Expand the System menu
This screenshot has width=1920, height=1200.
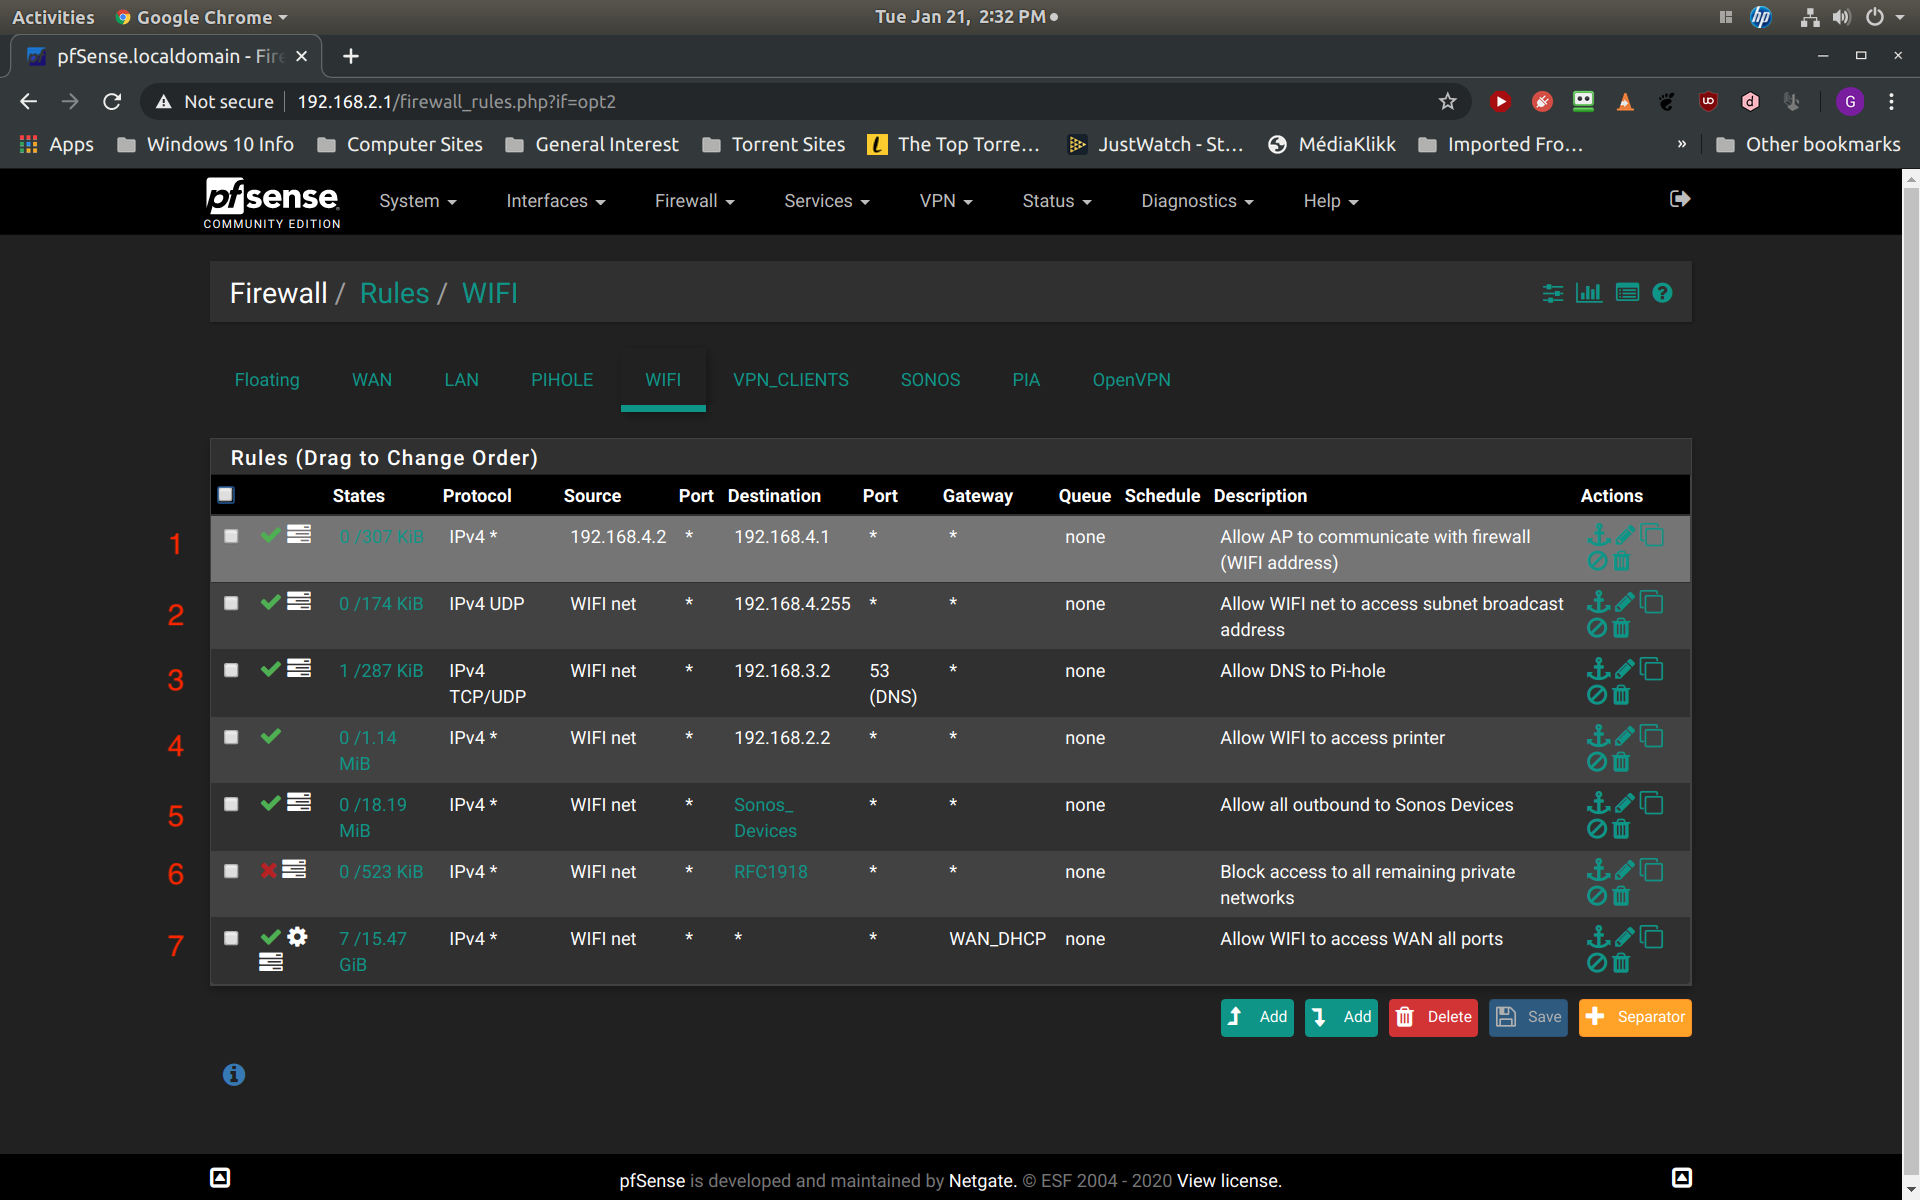pyautogui.click(x=418, y=201)
